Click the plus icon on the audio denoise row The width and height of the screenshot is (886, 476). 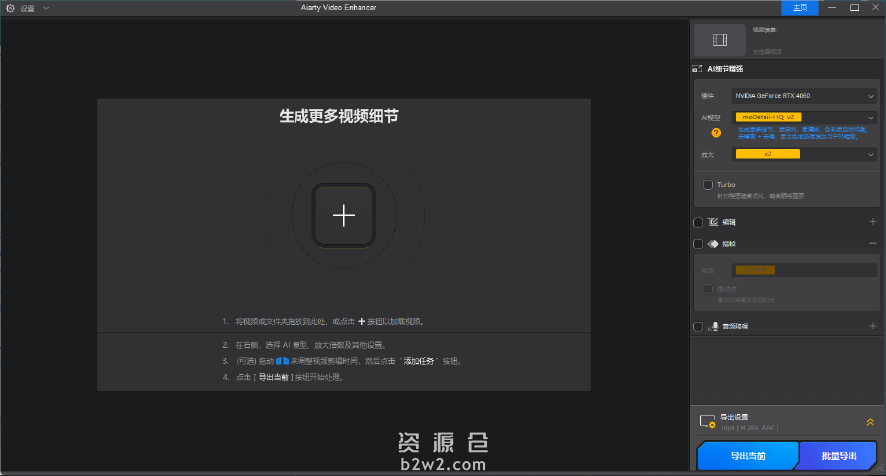(872, 326)
